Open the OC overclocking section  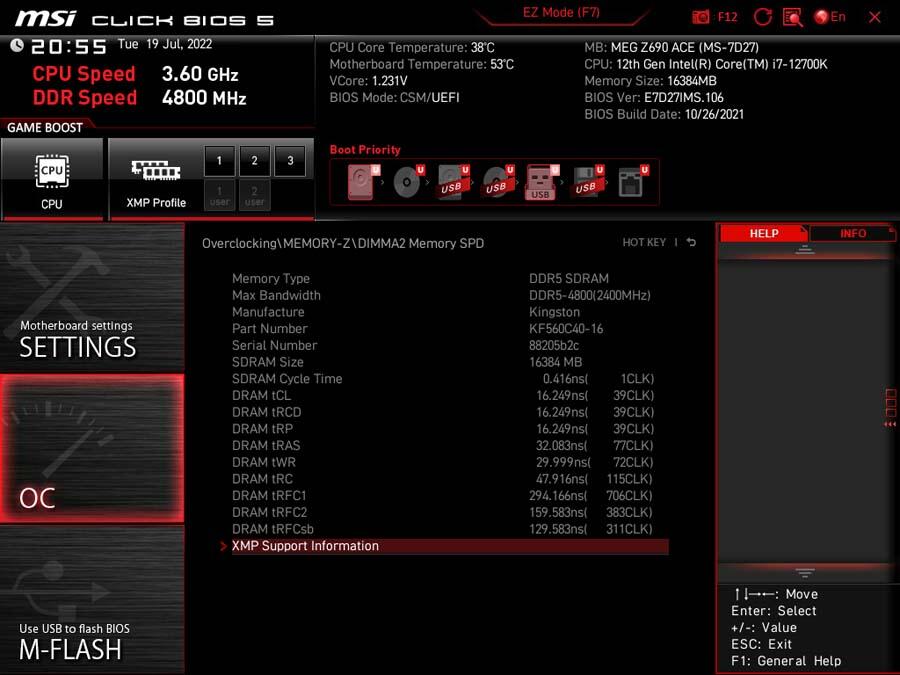[x=92, y=448]
